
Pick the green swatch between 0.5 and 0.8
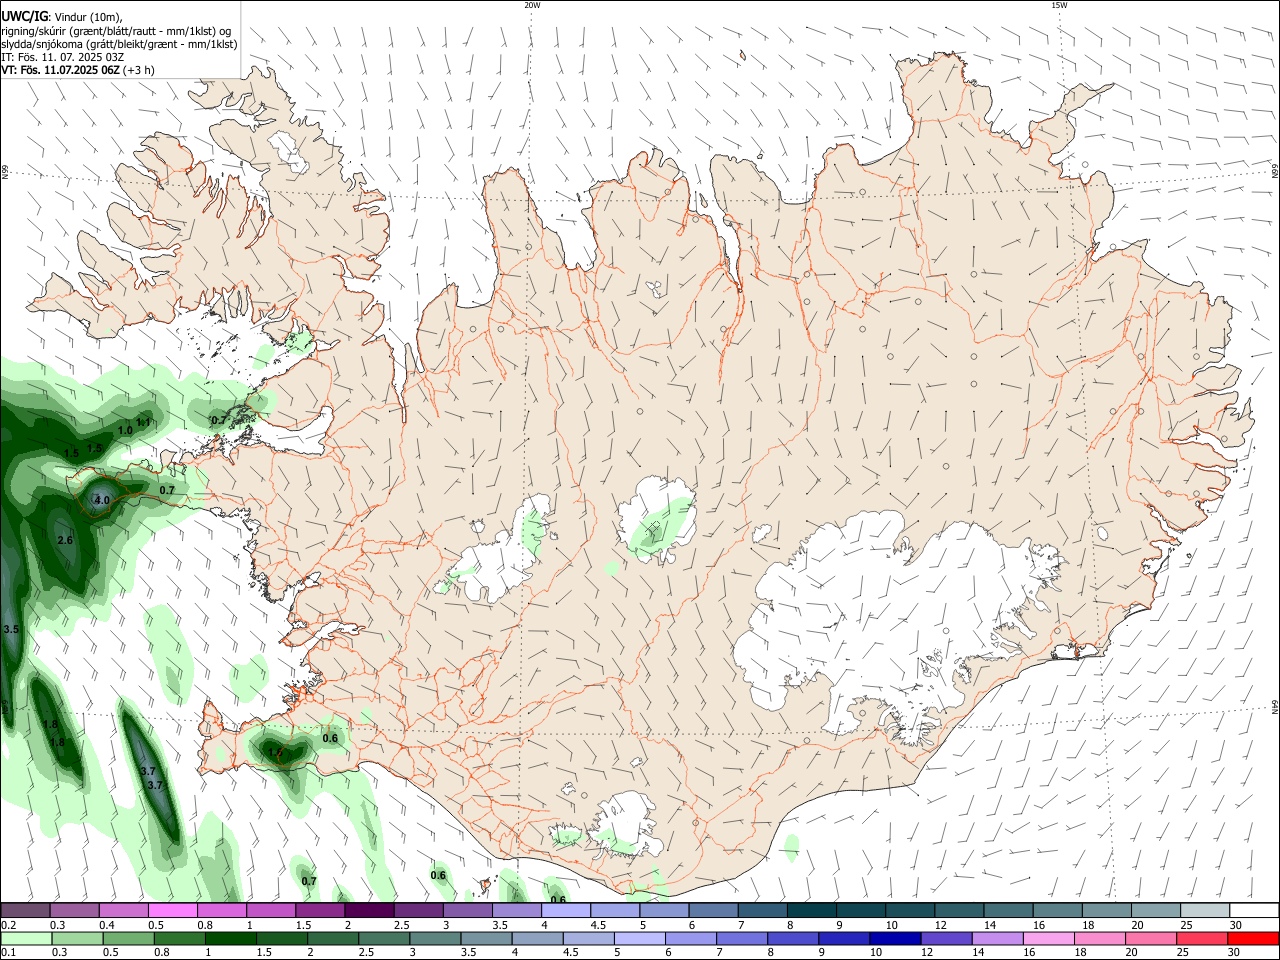click(x=128, y=939)
